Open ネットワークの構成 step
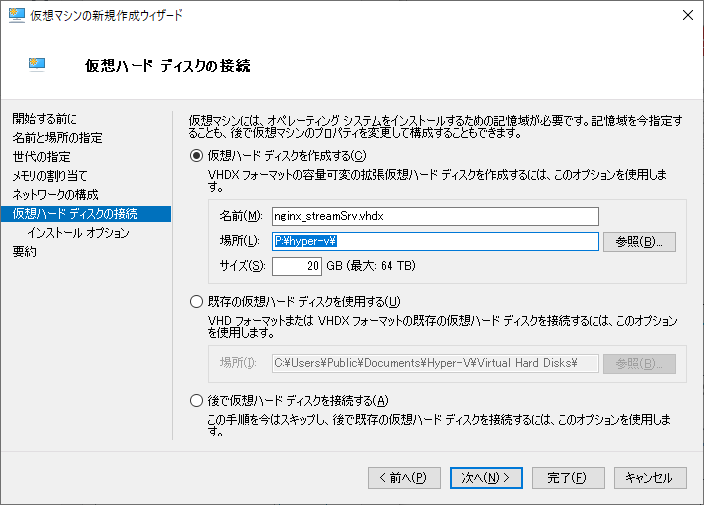This screenshot has height=505, width=704. point(55,195)
